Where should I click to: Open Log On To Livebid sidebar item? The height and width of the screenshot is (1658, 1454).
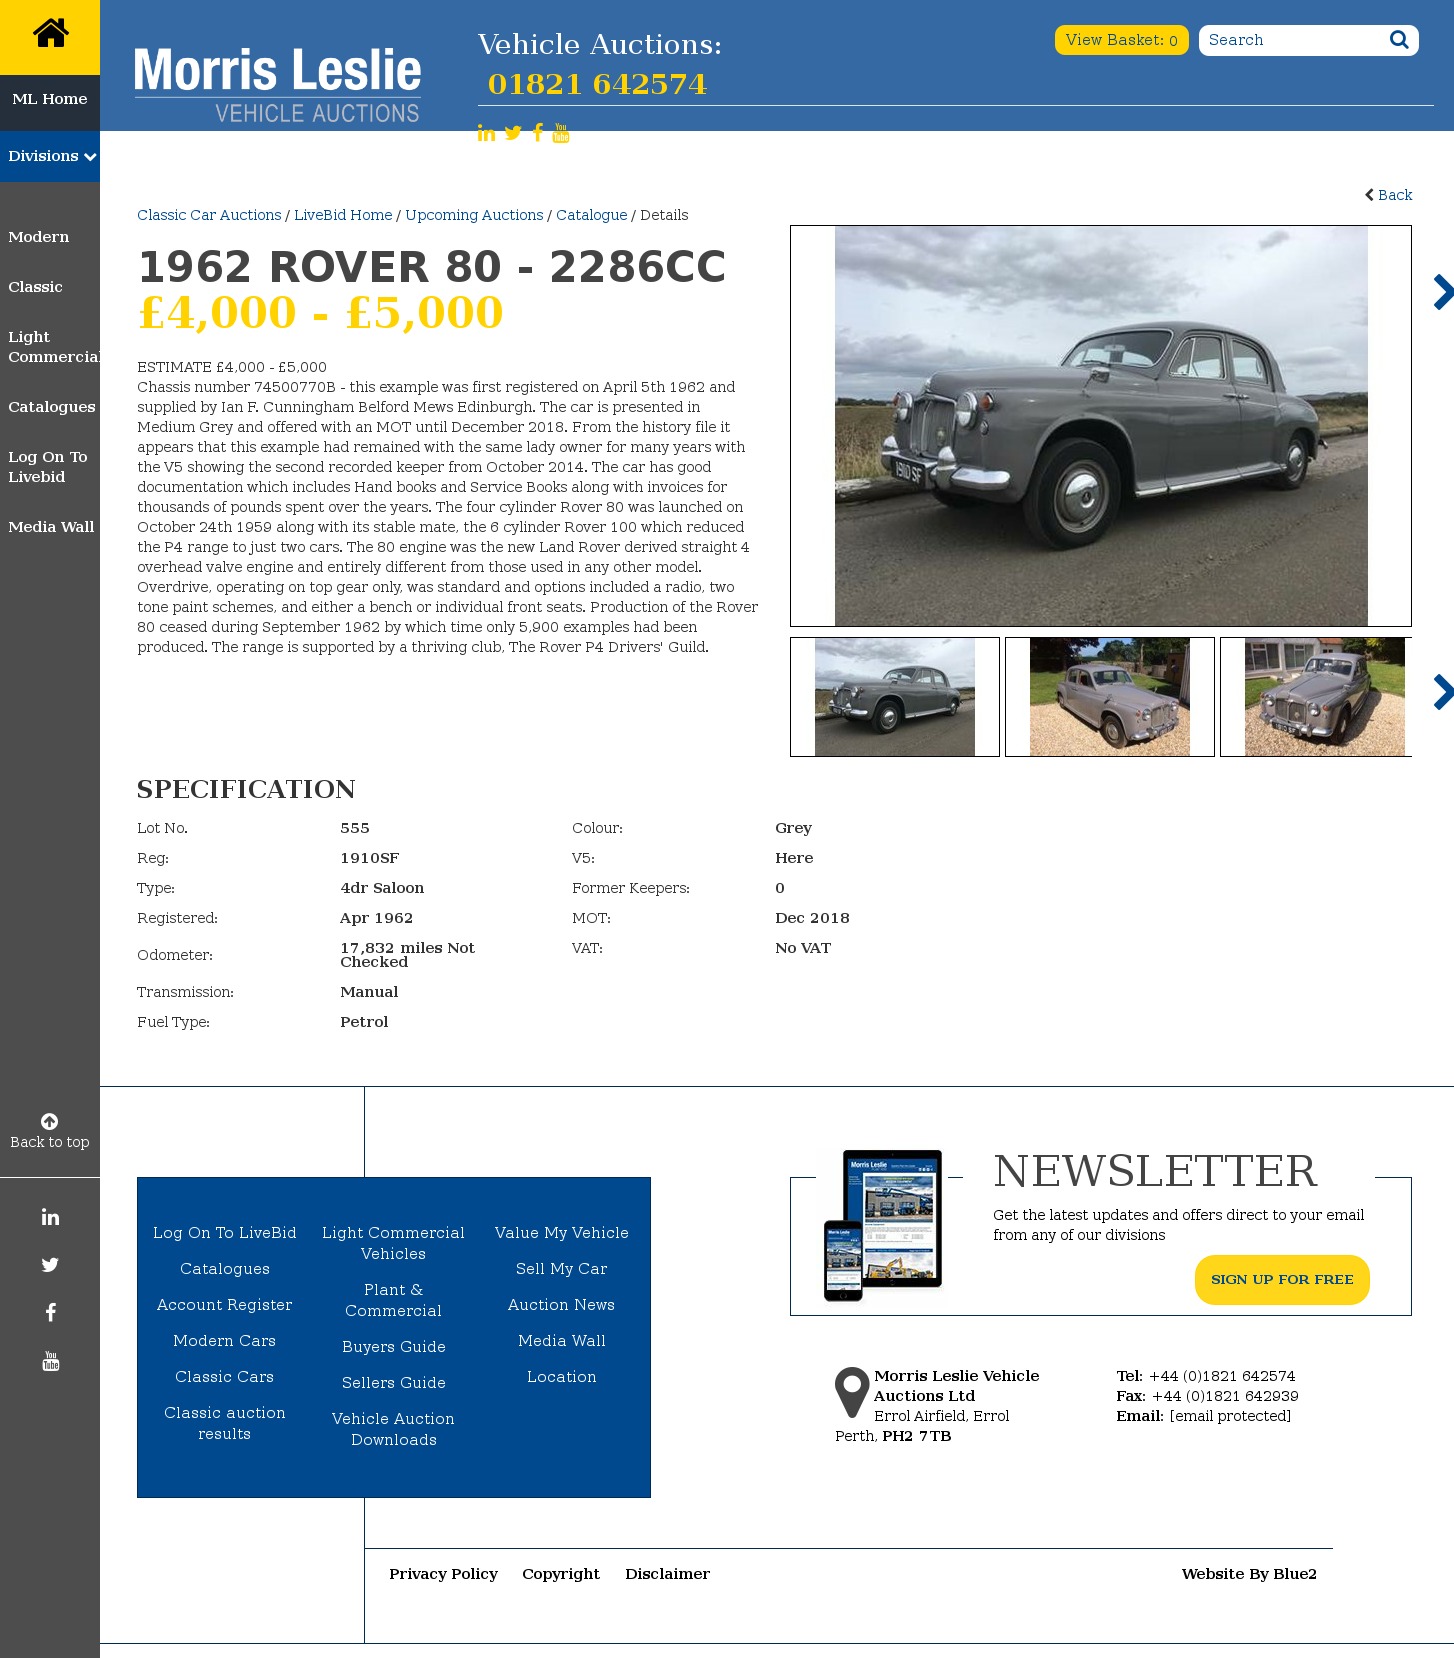48,467
